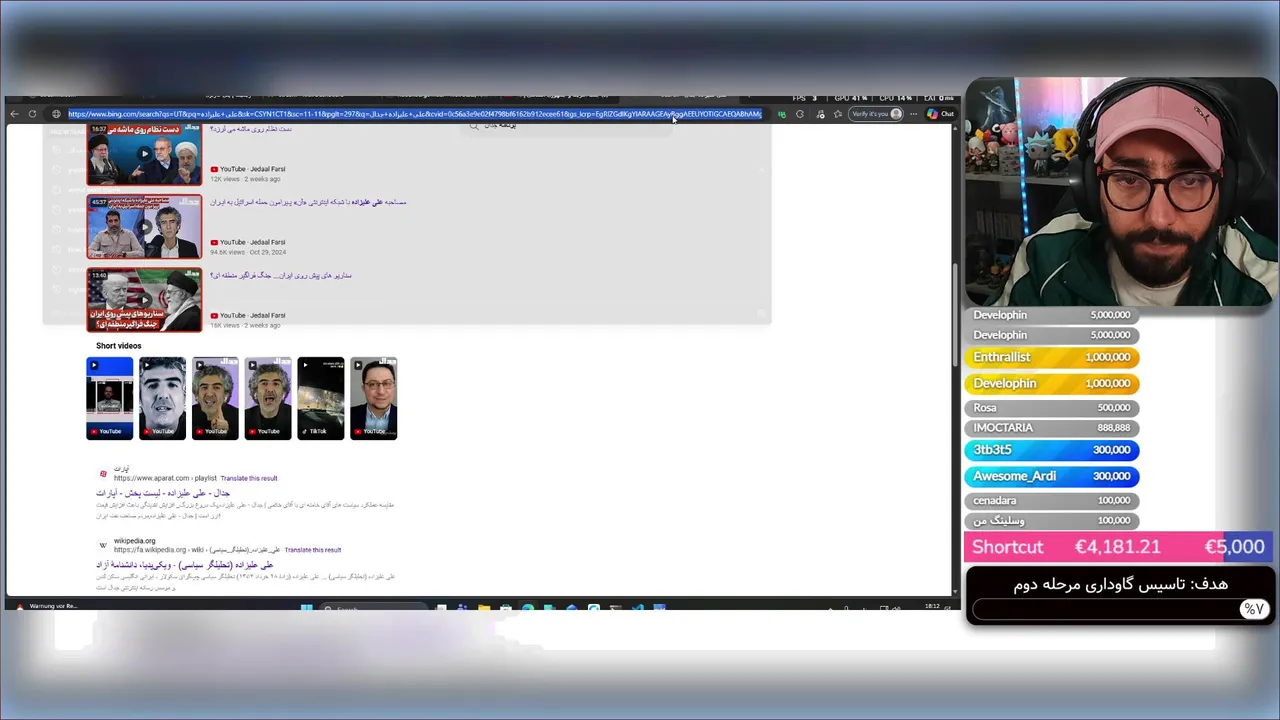Reload the Bing page with refresh icon
The height and width of the screenshot is (720, 1280).
[x=33, y=114]
